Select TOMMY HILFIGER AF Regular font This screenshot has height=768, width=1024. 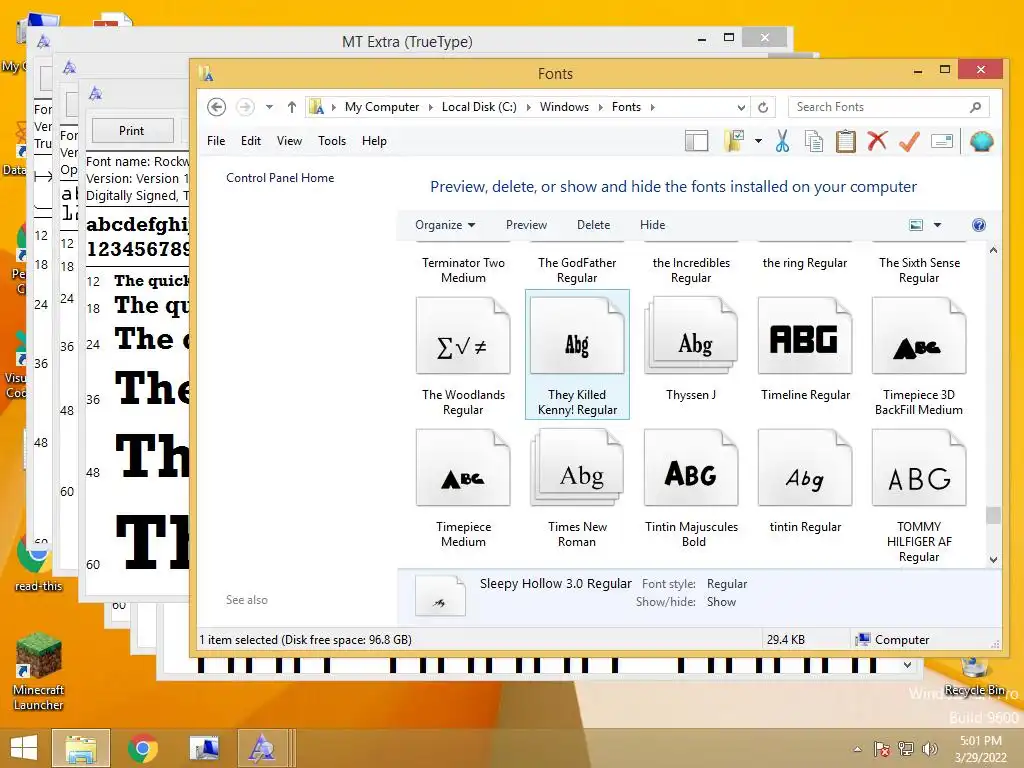click(x=919, y=495)
